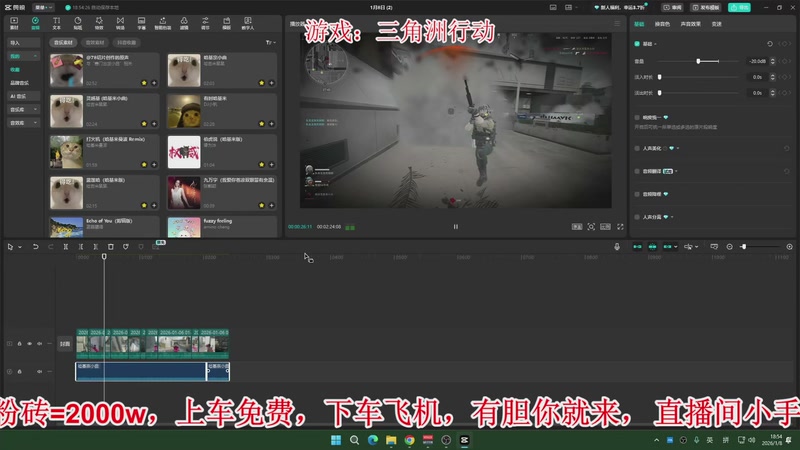This screenshot has width=800, height=450.
Task: Open the Digital Human (数字人) tab
Action: tap(247, 23)
